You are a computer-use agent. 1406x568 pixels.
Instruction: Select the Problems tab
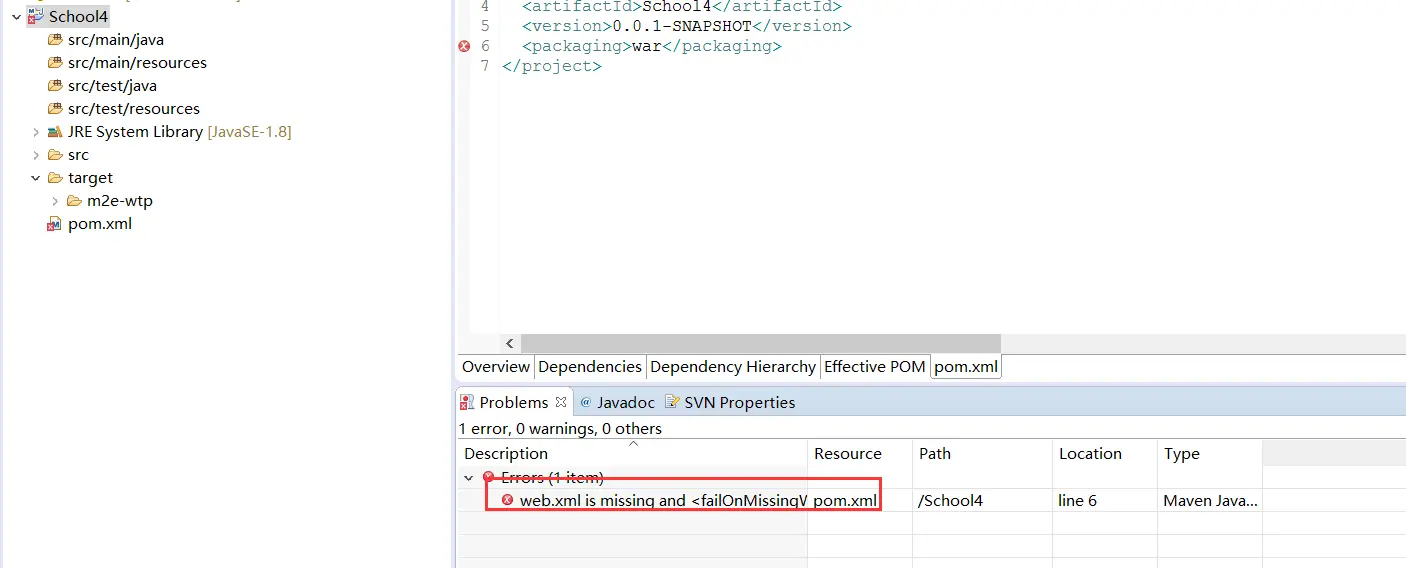pos(514,402)
